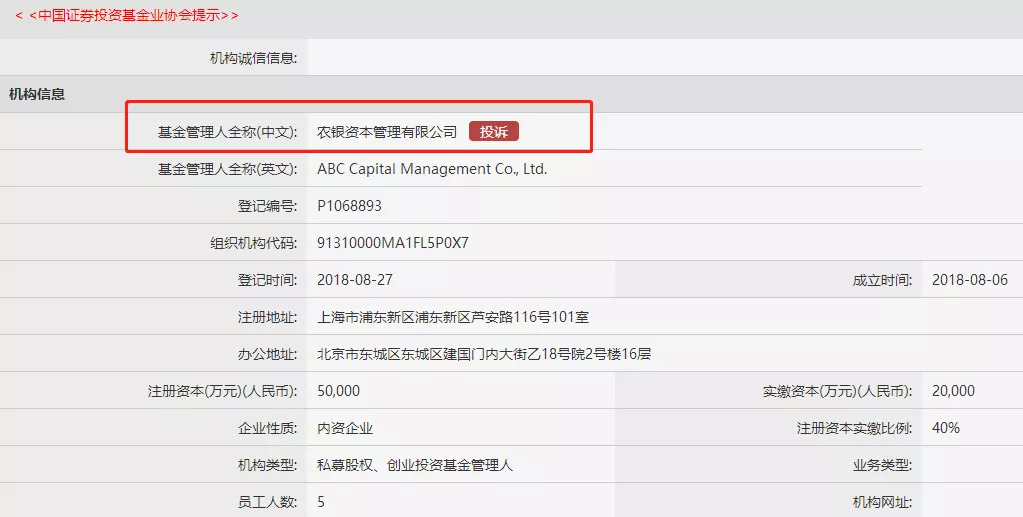Select the office address 北京市东城区 text
This screenshot has width=1023, height=517.
pyautogui.click(x=484, y=354)
